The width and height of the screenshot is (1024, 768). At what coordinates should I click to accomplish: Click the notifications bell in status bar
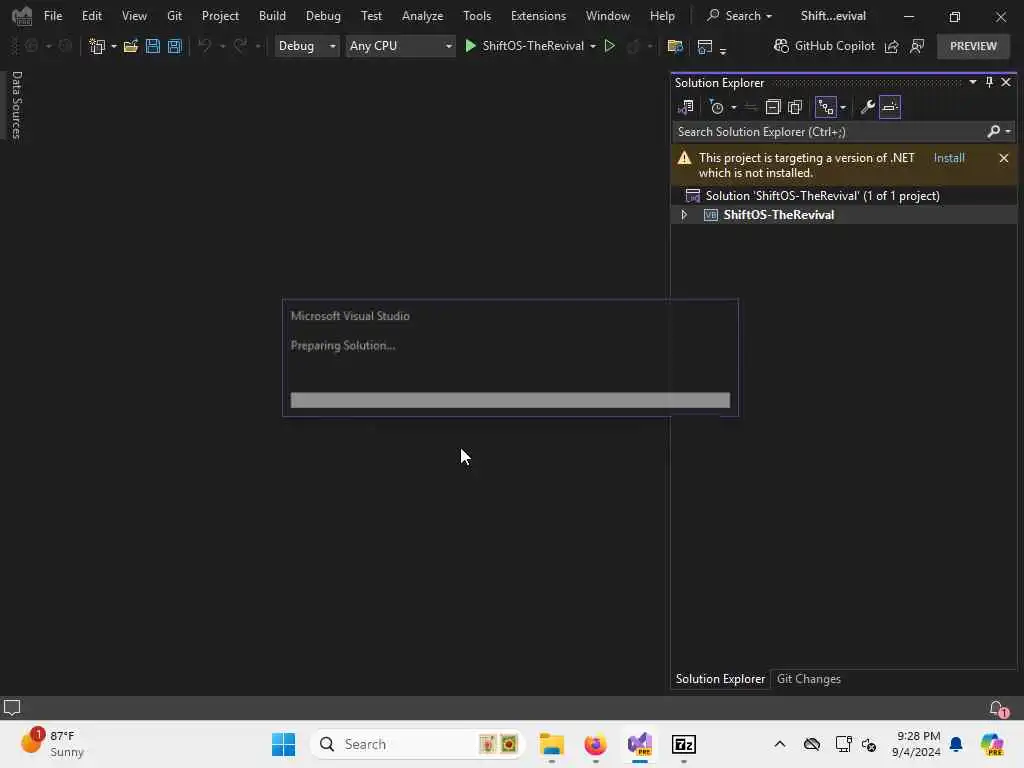pyautogui.click(x=997, y=708)
